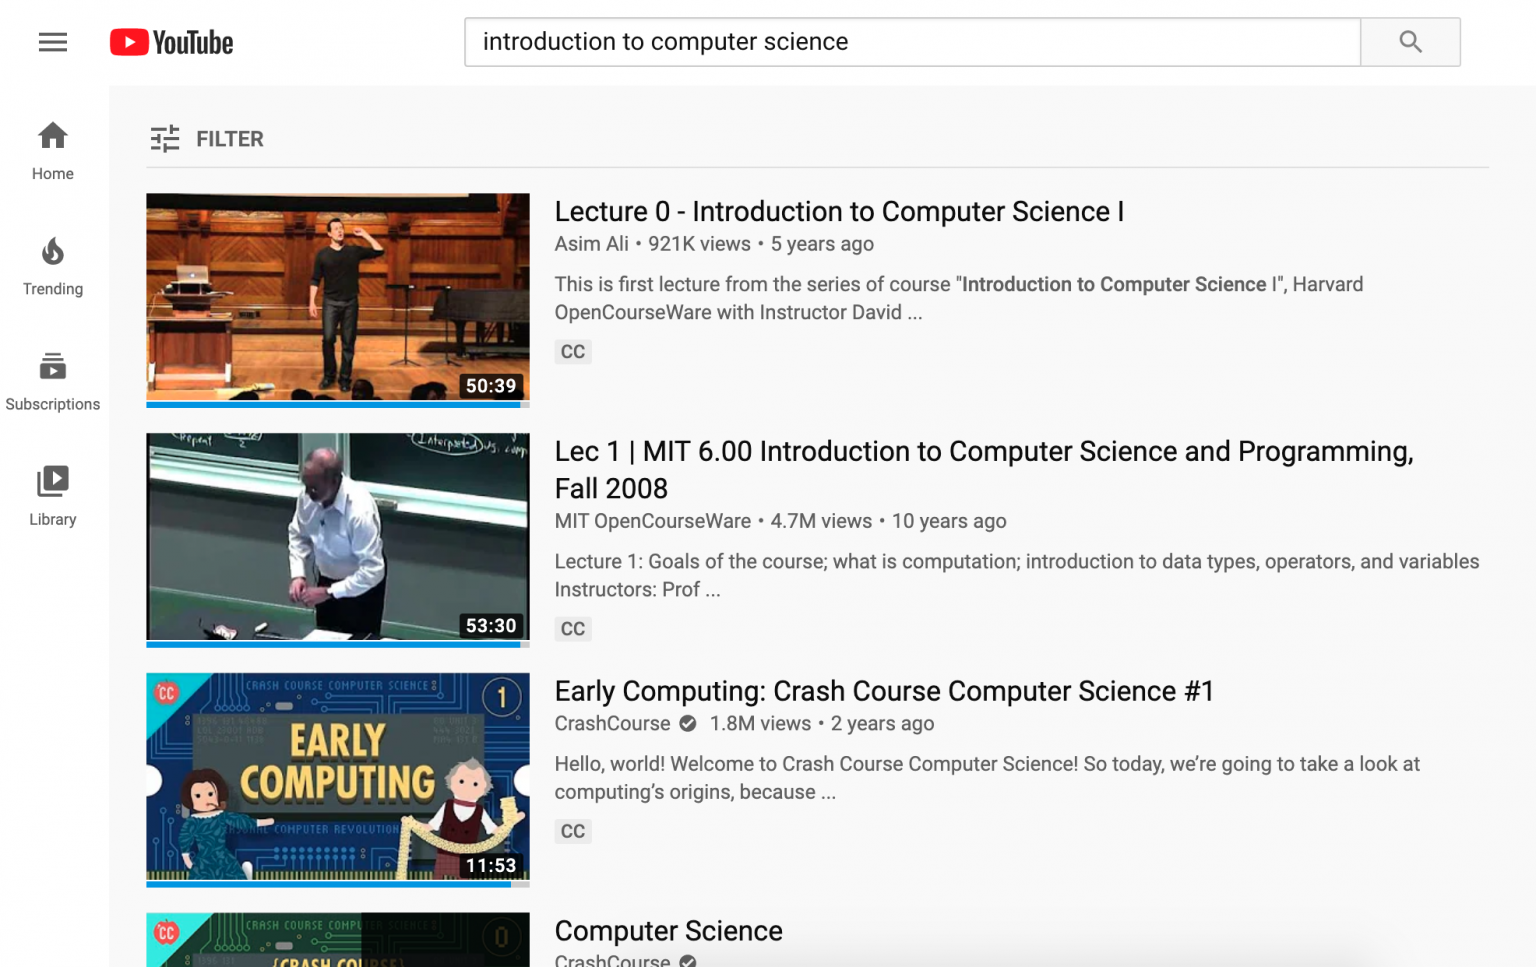Play the MIT 6.00 lecture thumbnail
The height and width of the screenshot is (967, 1536).
[x=337, y=537]
